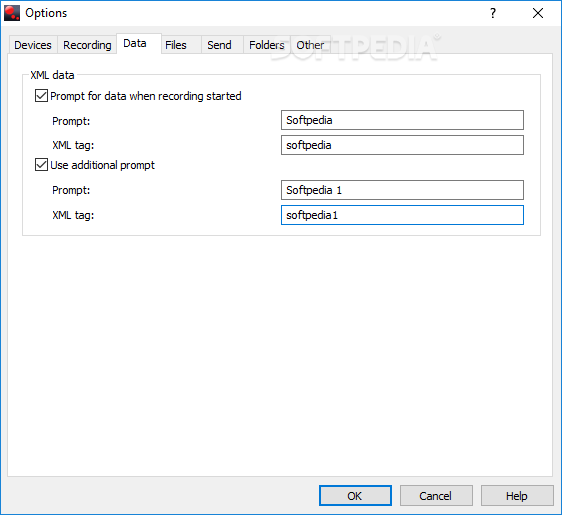Screen dimensions: 562x515
Task: Click additional Prompt field with Softpedia 1
Action: (402, 190)
